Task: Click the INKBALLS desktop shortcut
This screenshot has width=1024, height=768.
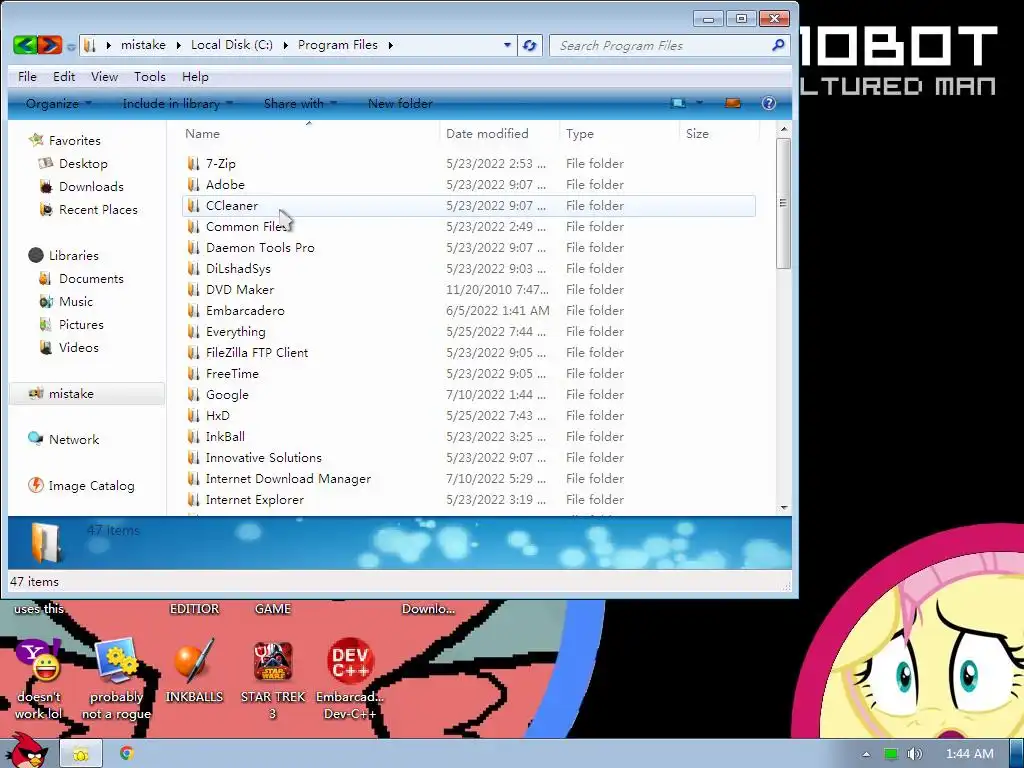Action: [194, 673]
